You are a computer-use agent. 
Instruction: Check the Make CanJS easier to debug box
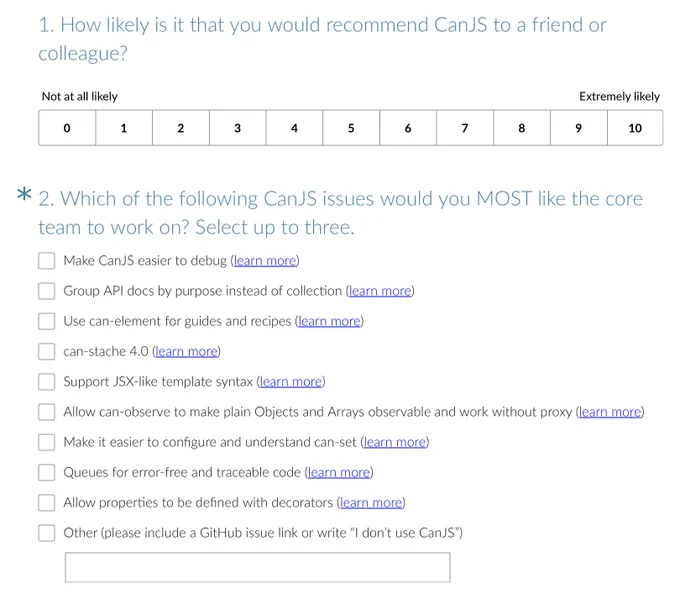[46, 261]
